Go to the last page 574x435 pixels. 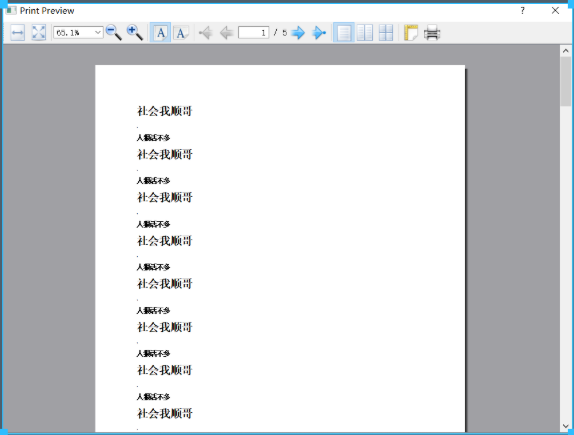(x=319, y=33)
